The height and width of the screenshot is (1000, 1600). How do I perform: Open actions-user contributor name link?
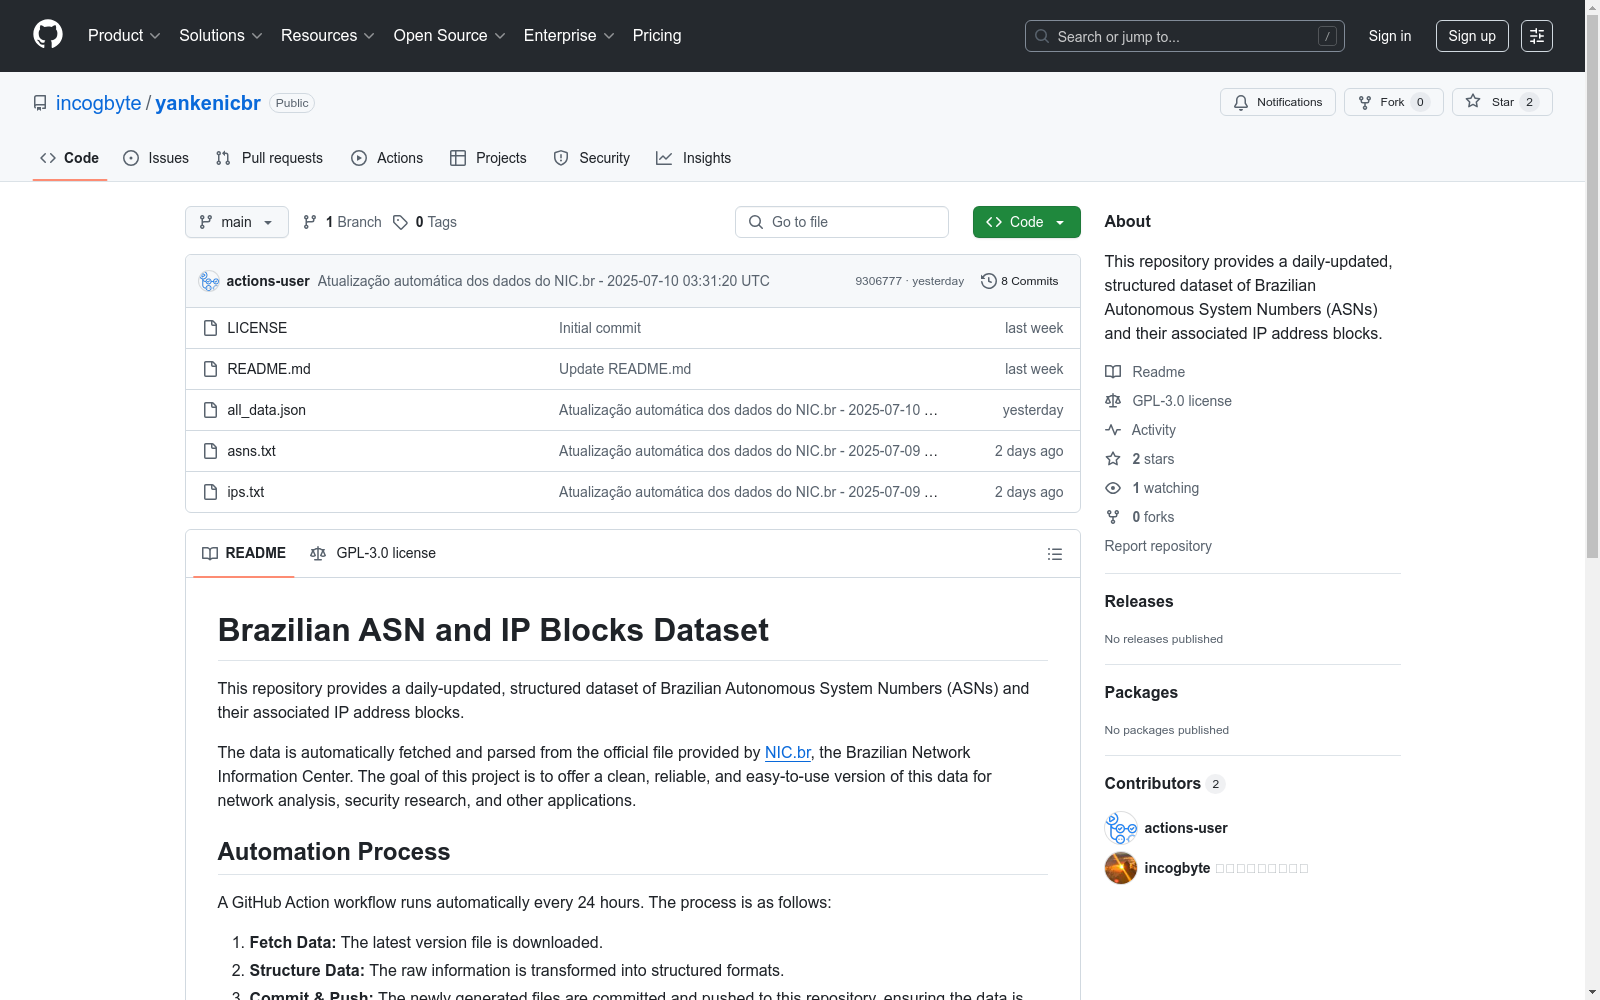pyautogui.click(x=1186, y=828)
